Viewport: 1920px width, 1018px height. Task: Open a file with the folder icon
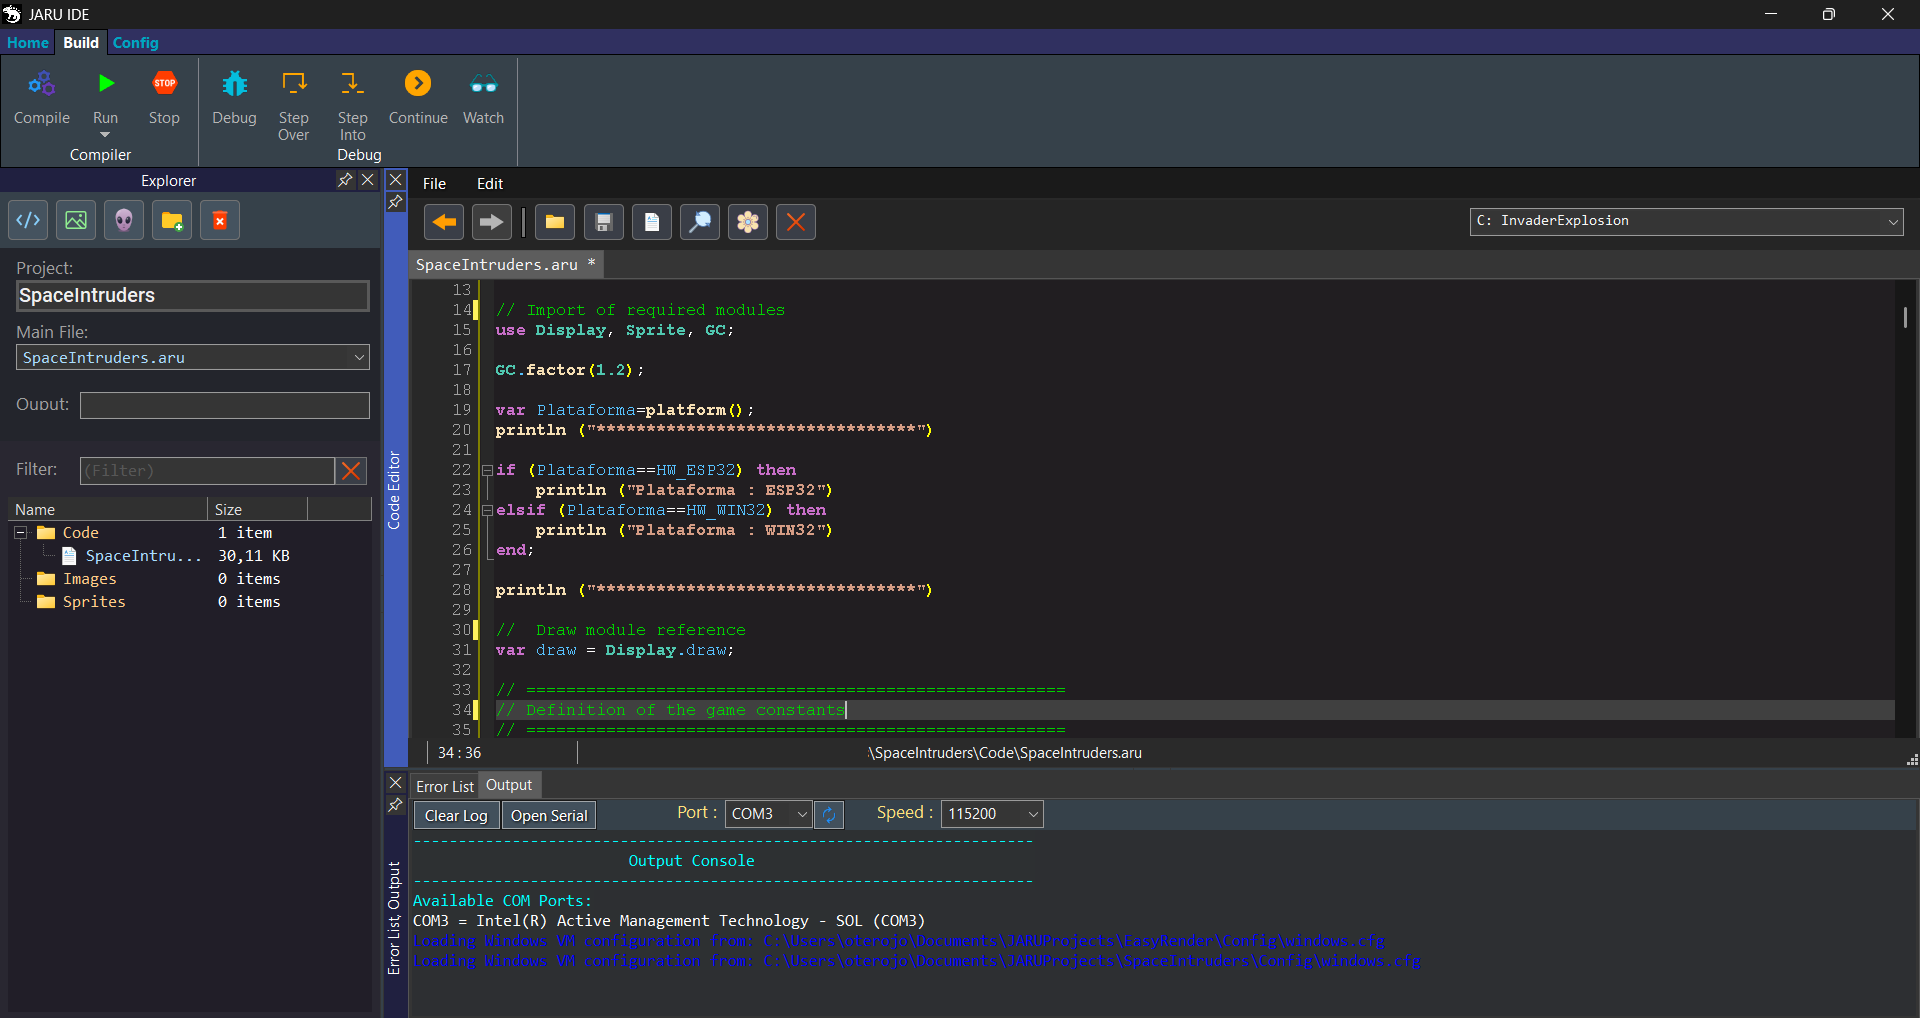[555, 222]
